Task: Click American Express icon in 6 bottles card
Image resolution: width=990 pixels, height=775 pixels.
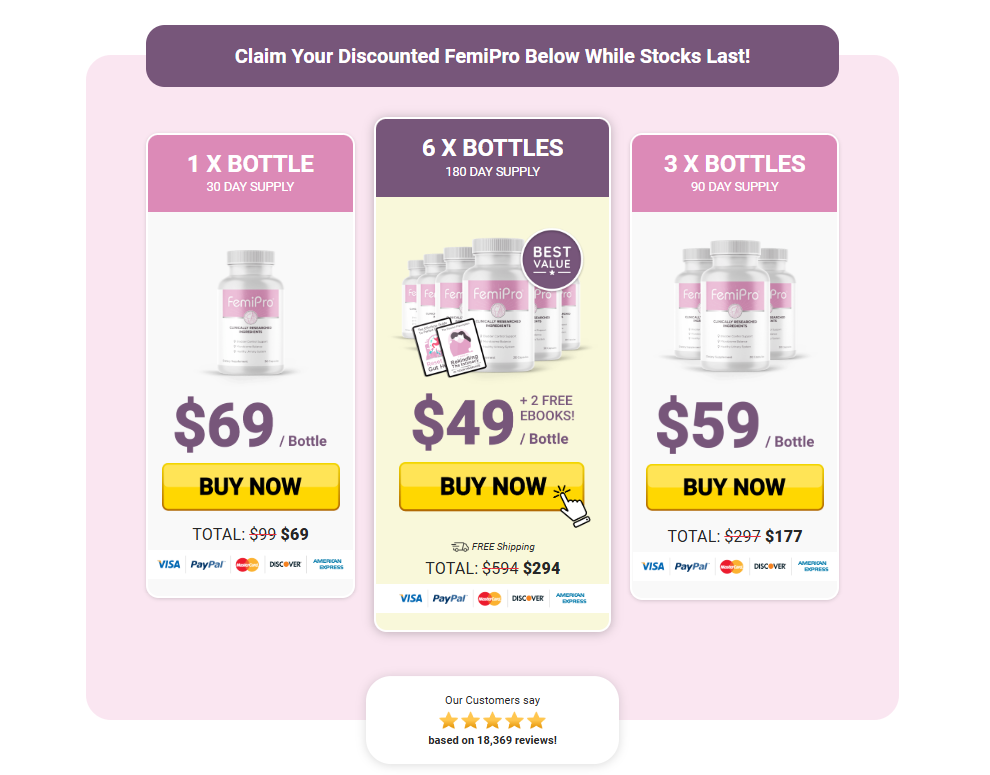Action: coord(571,598)
